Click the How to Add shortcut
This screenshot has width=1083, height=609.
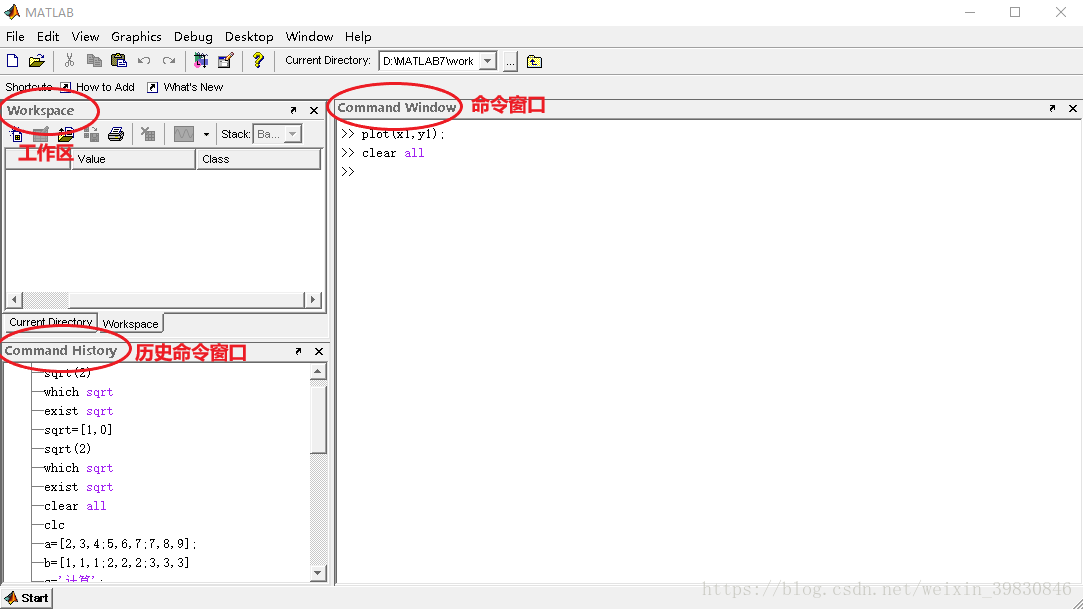point(97,87)
